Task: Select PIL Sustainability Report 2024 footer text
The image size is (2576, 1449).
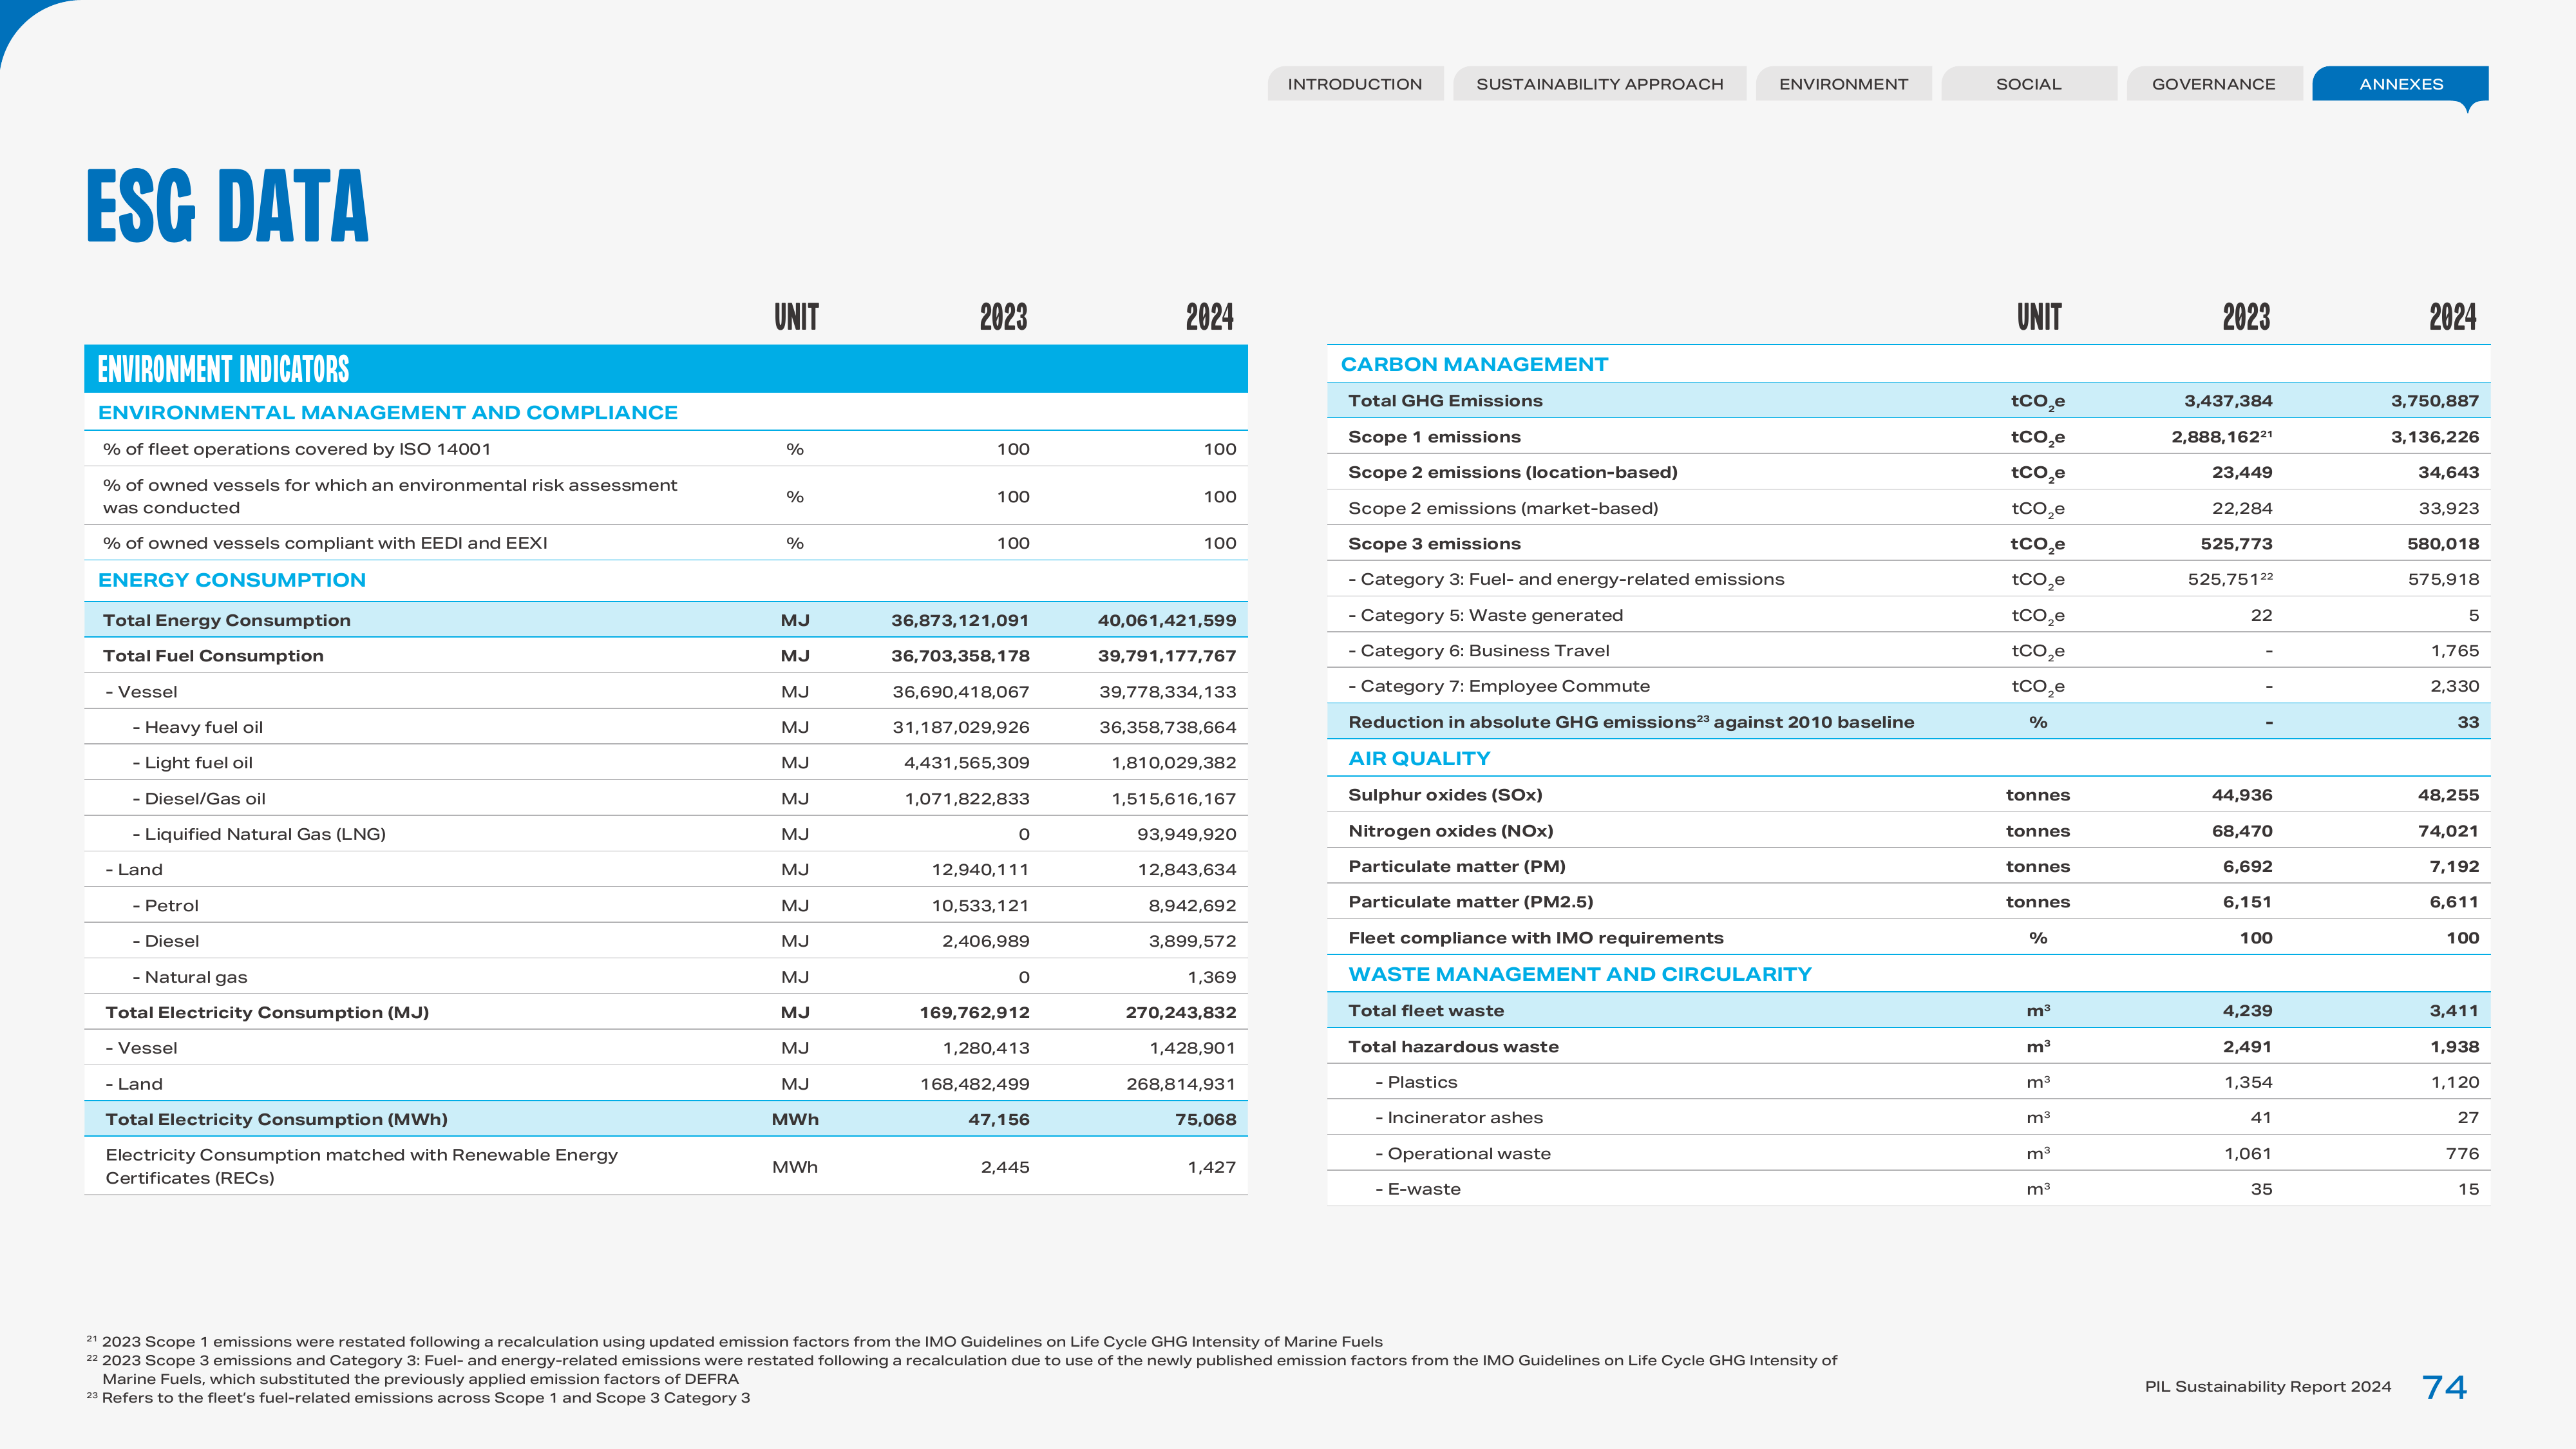Action: point(2268,1386)
